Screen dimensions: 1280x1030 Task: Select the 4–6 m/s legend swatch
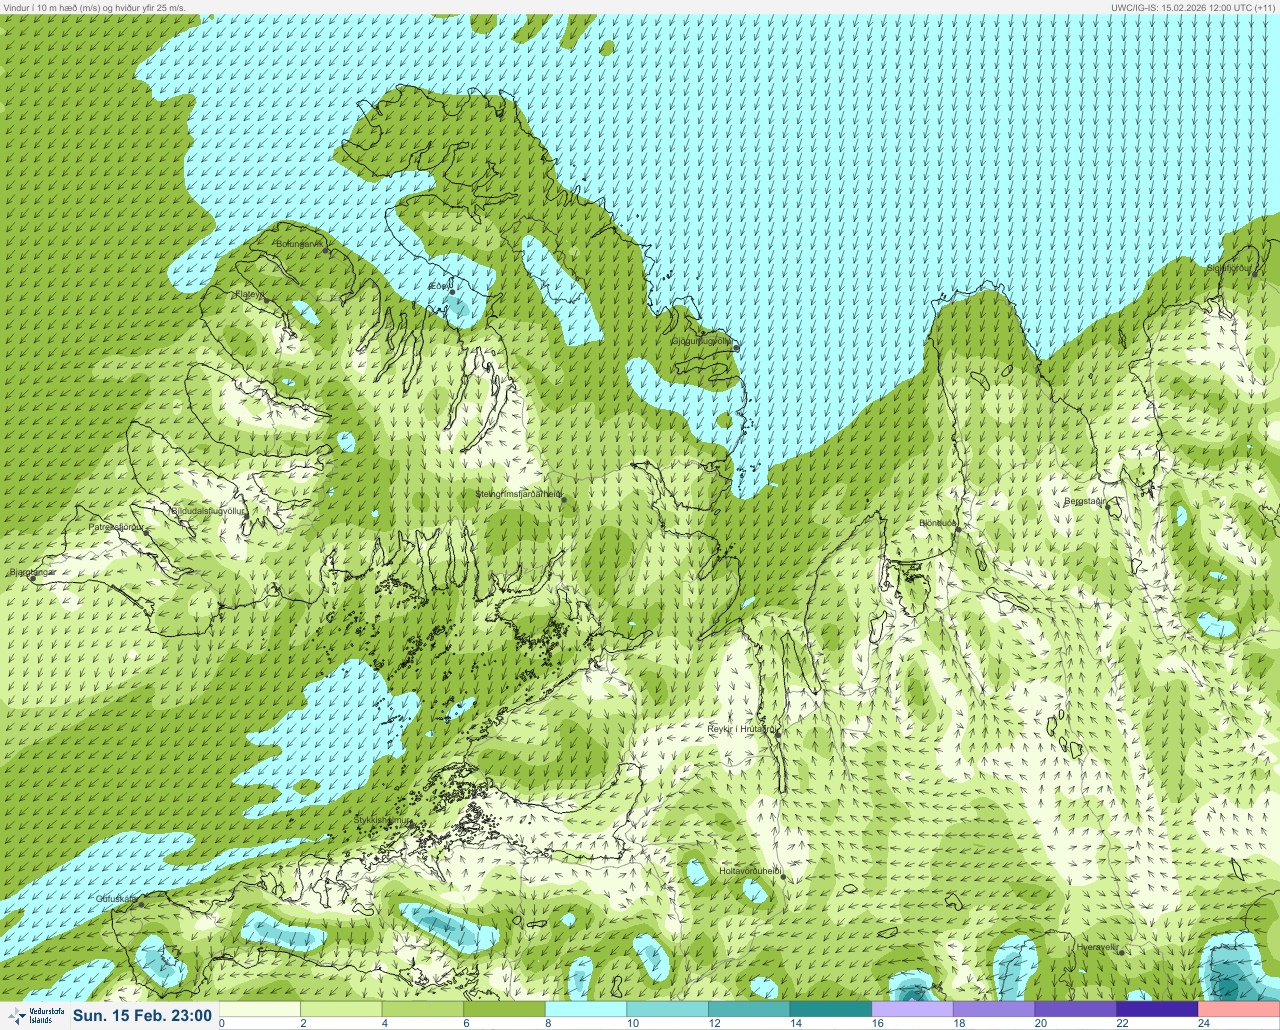point(423,1009)
